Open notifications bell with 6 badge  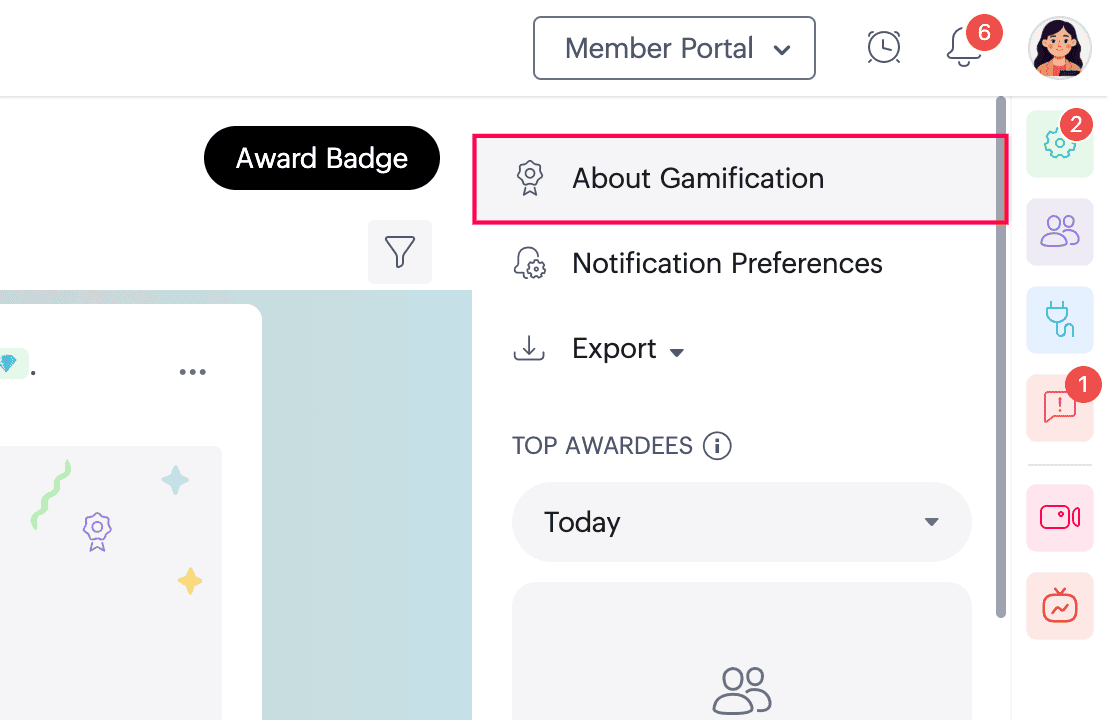965,47
